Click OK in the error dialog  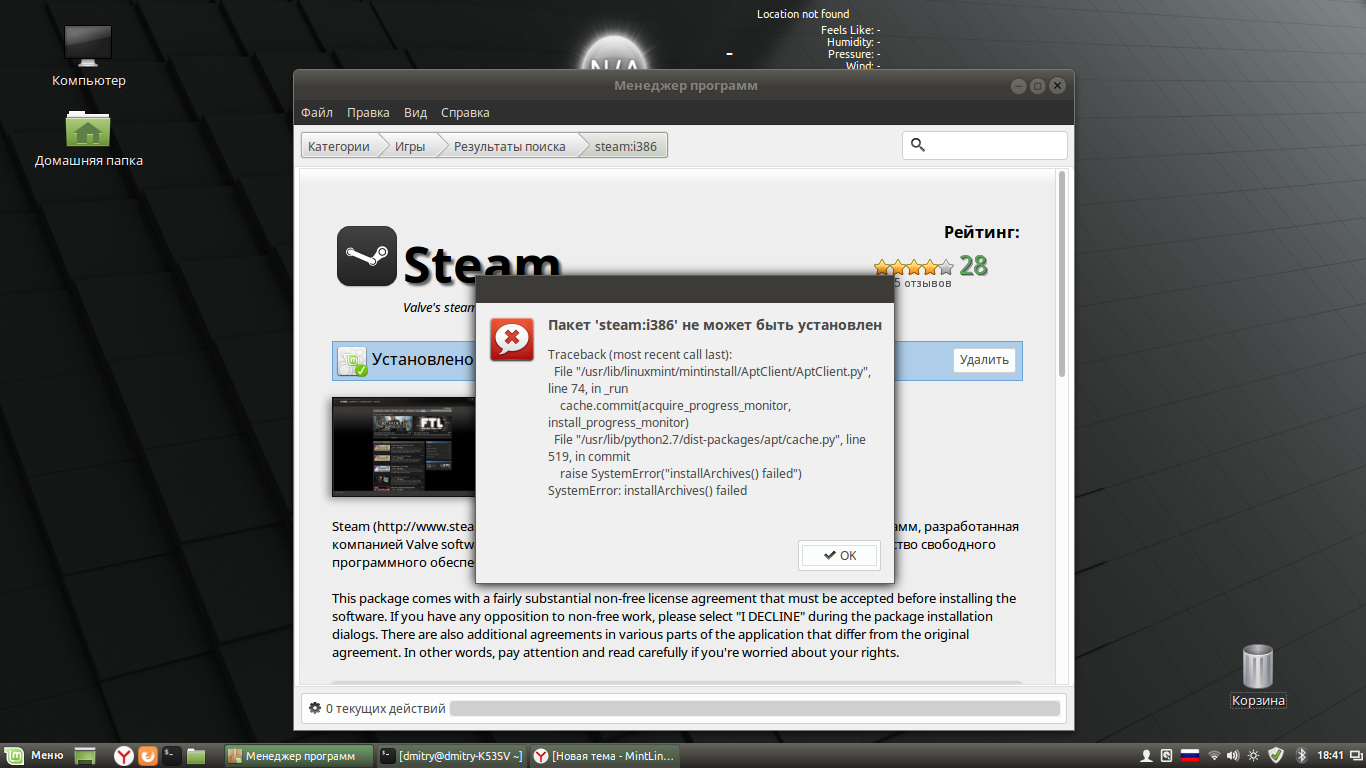point(839,555)
